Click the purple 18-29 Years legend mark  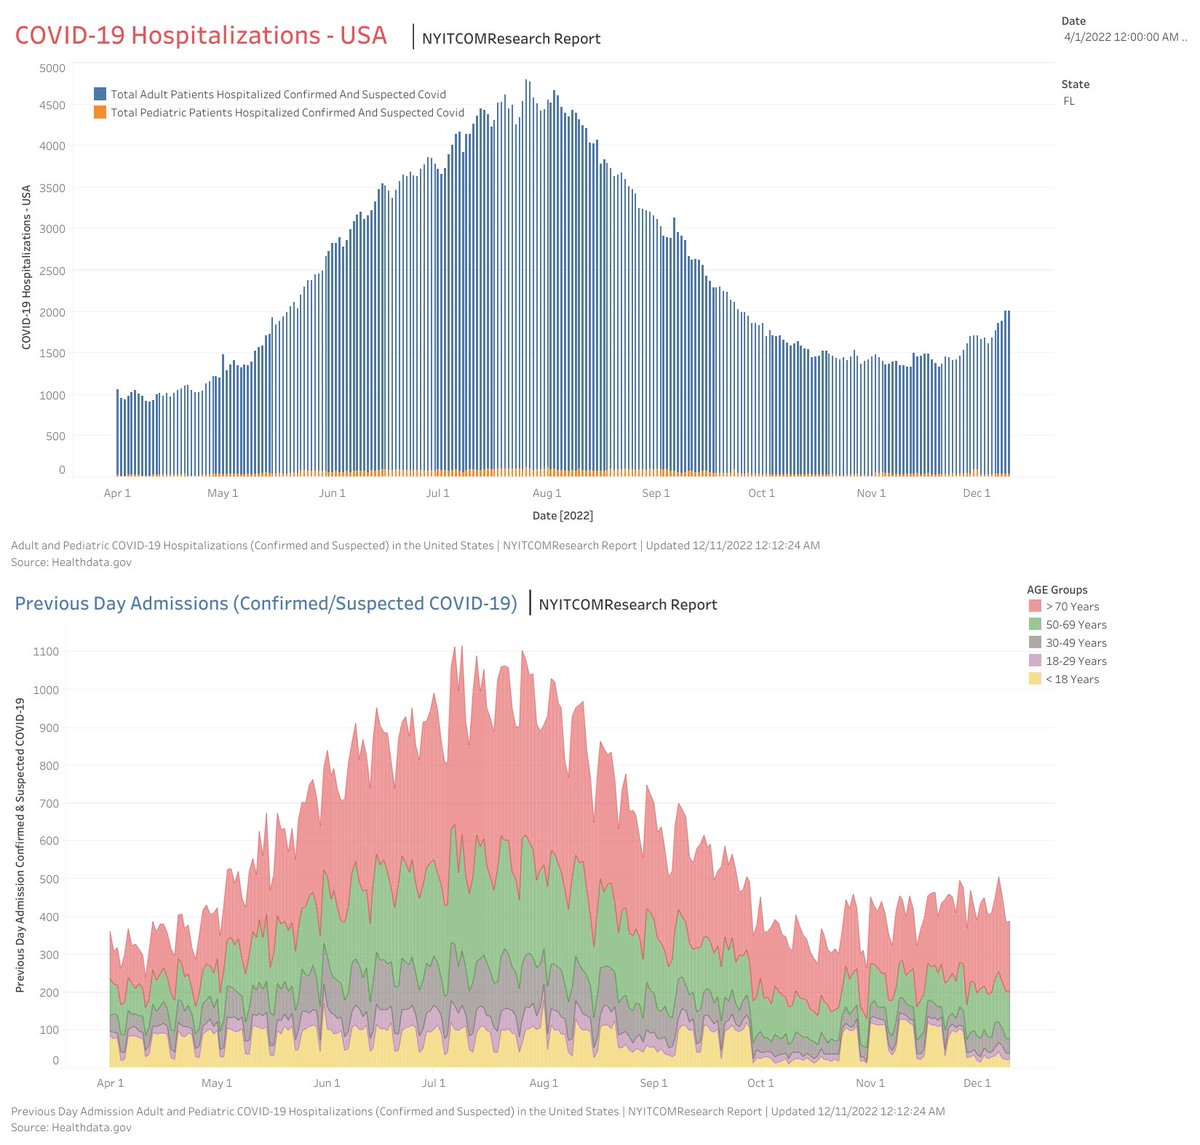click(1034, 660)
